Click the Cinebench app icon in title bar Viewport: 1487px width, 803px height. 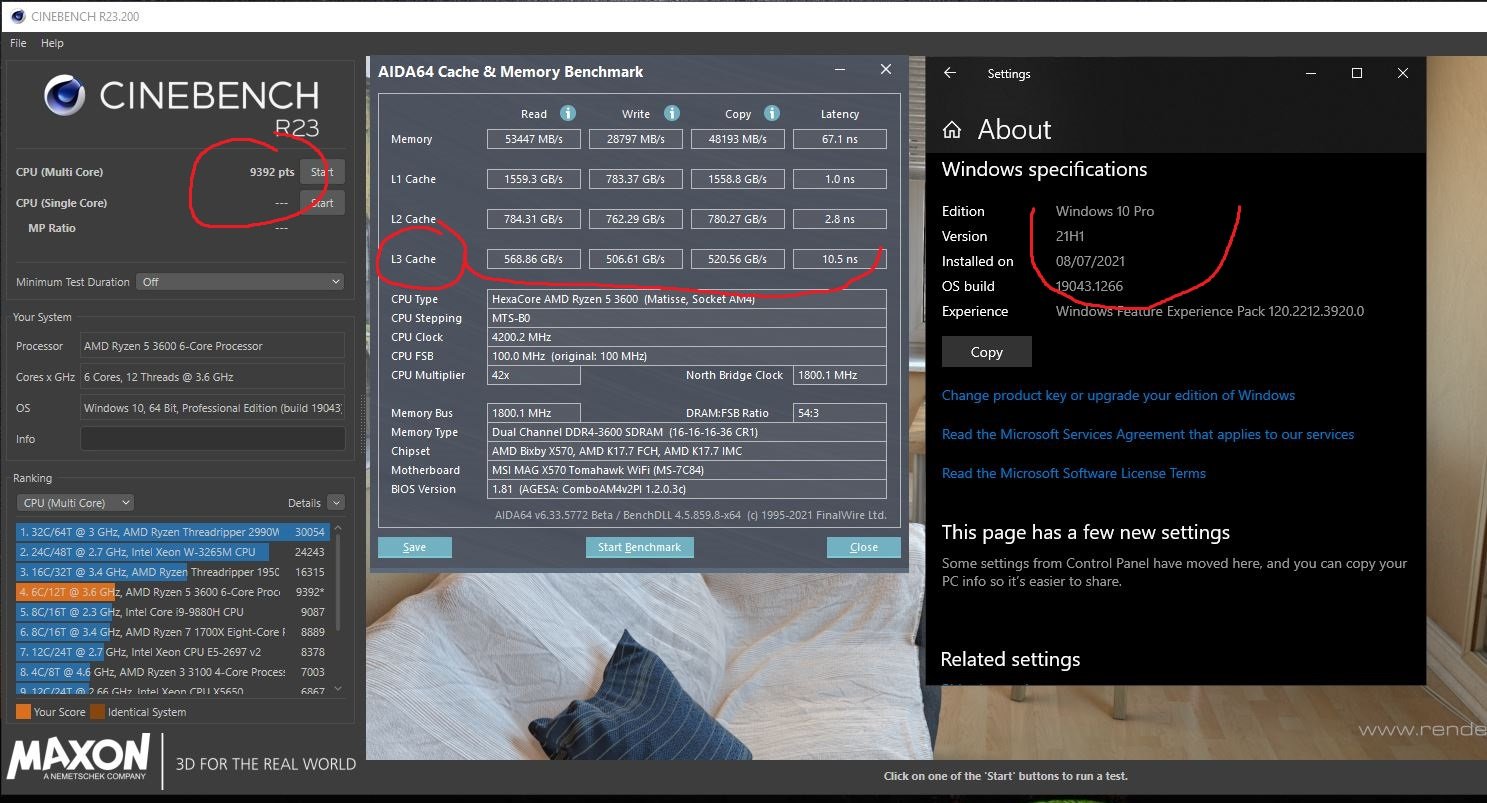[x=18, y=15]
